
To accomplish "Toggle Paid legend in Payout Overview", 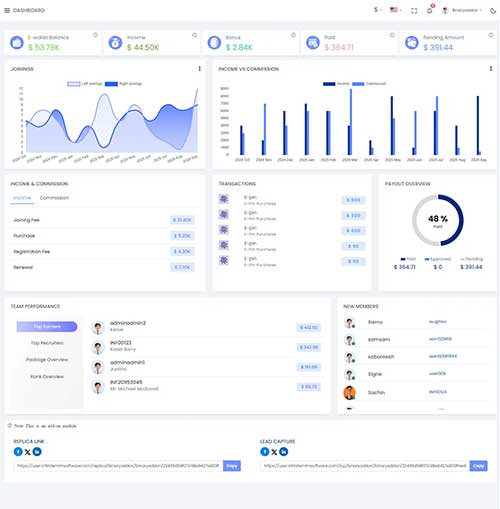I will (408, 259).
